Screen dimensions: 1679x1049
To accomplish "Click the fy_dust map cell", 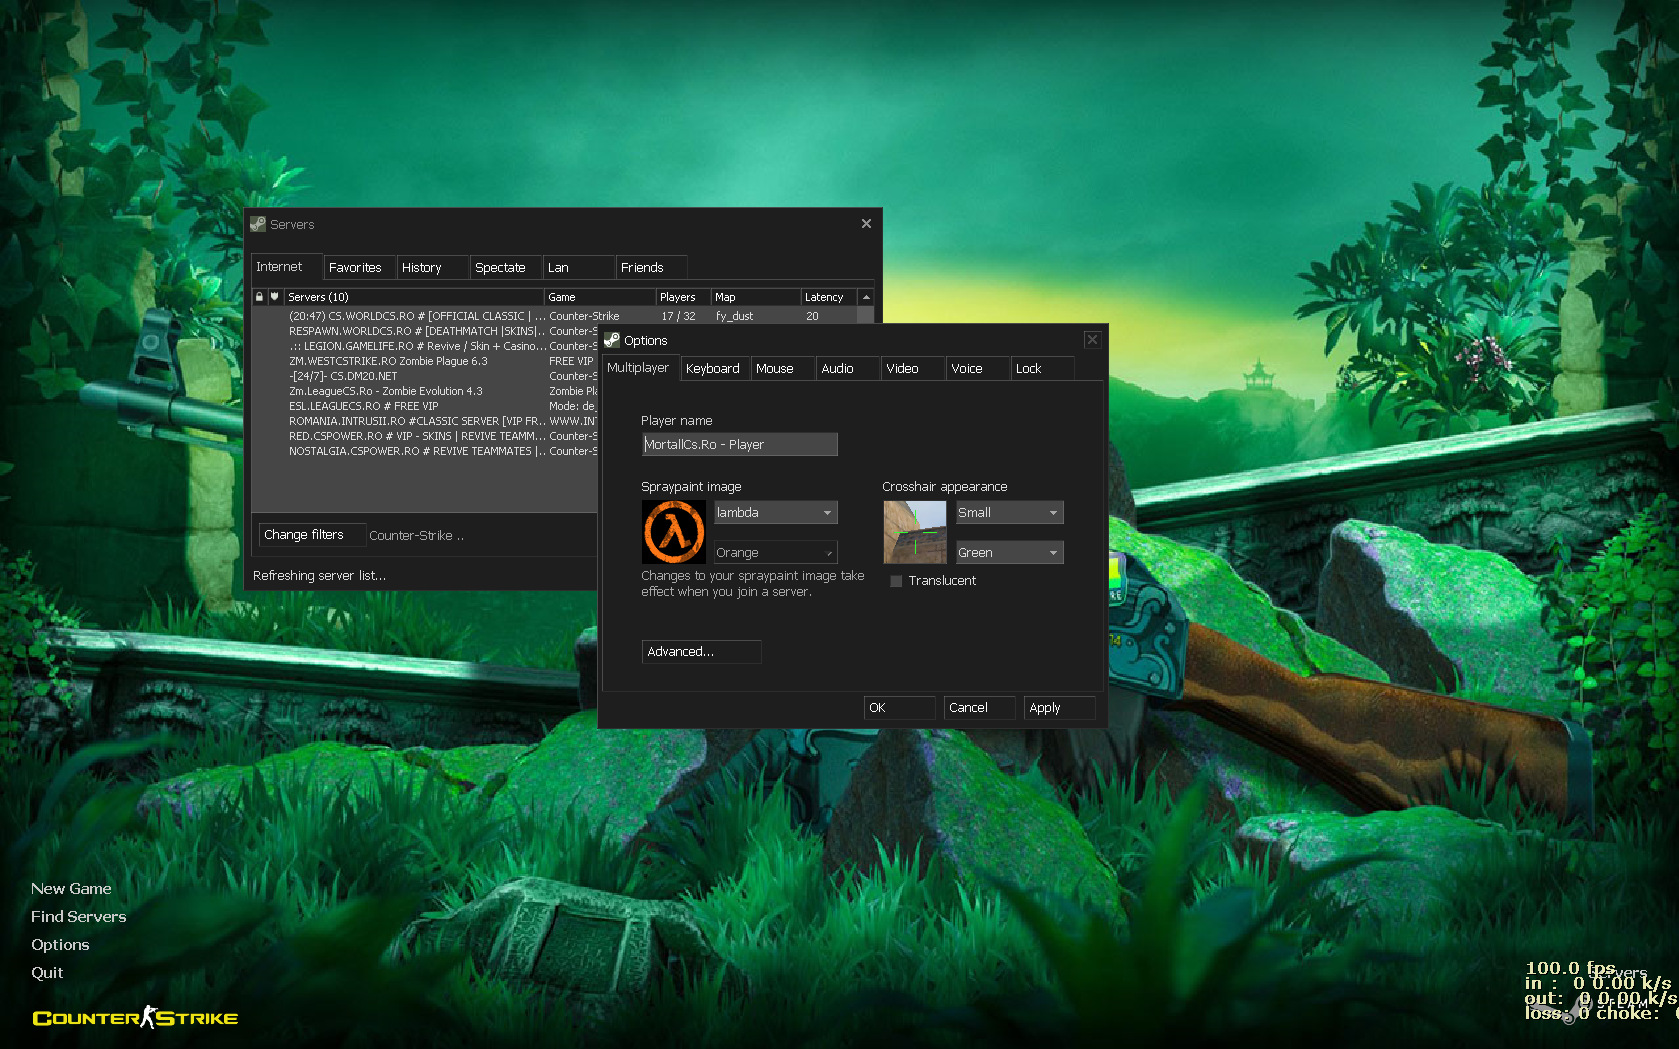I will tap(734, 316).
